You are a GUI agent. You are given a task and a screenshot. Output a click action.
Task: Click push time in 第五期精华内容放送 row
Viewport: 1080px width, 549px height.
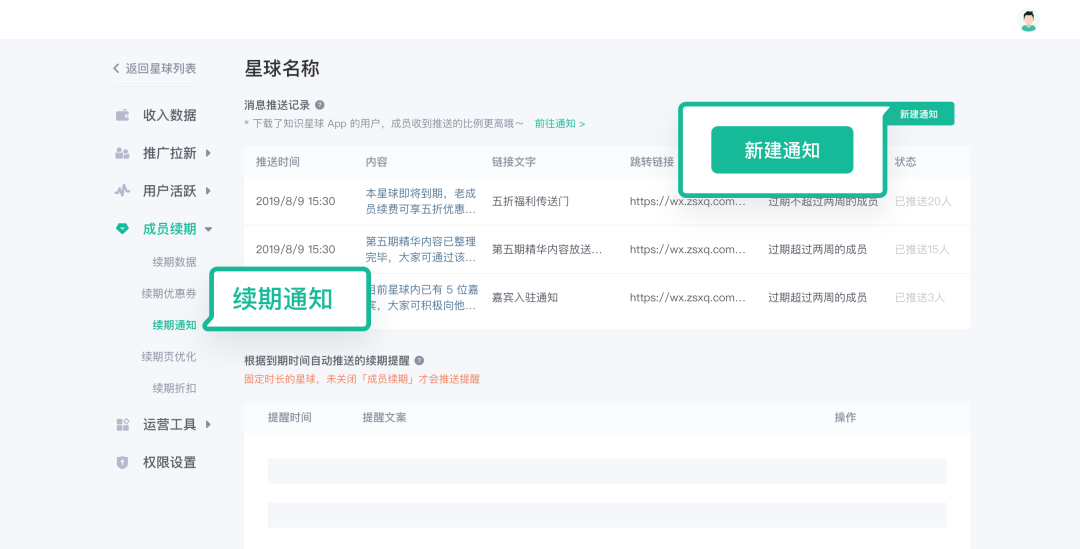click(x=295, y=249)
